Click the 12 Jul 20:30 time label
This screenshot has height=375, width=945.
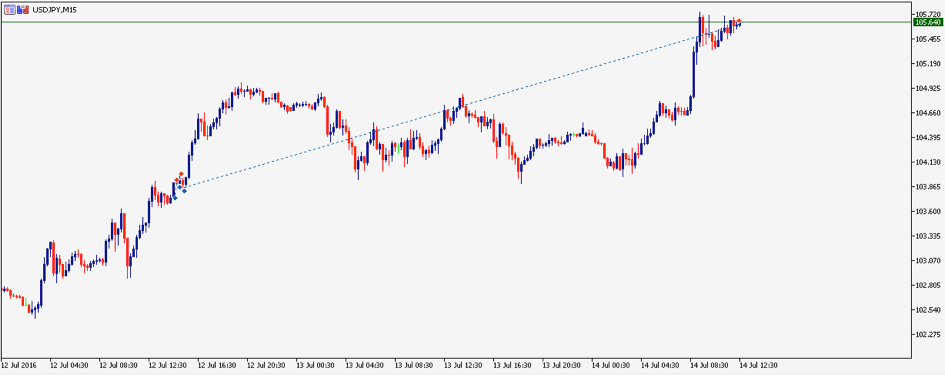267,365
